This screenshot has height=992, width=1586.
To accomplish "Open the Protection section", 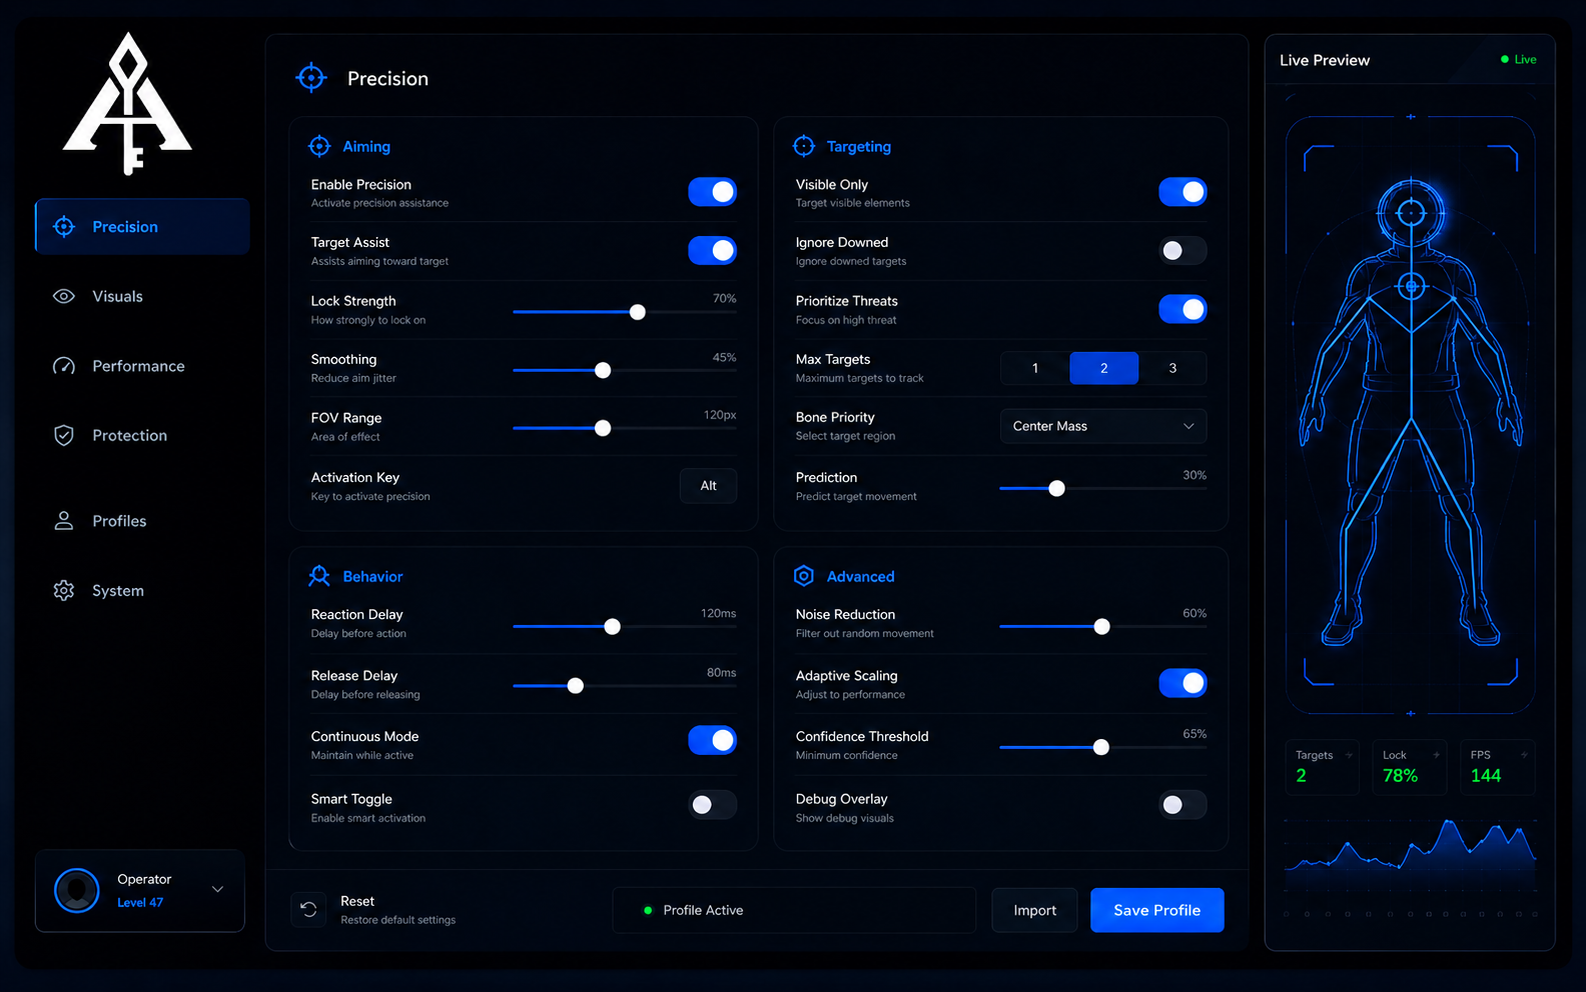I will pos(142,436).
